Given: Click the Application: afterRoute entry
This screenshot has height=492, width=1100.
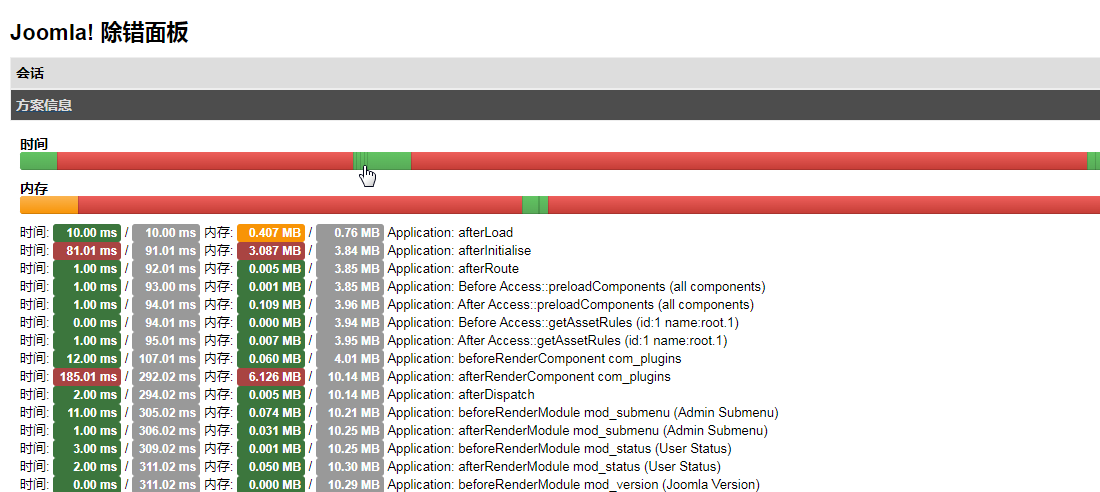Looking at the screenshot, I should point(453,269).
